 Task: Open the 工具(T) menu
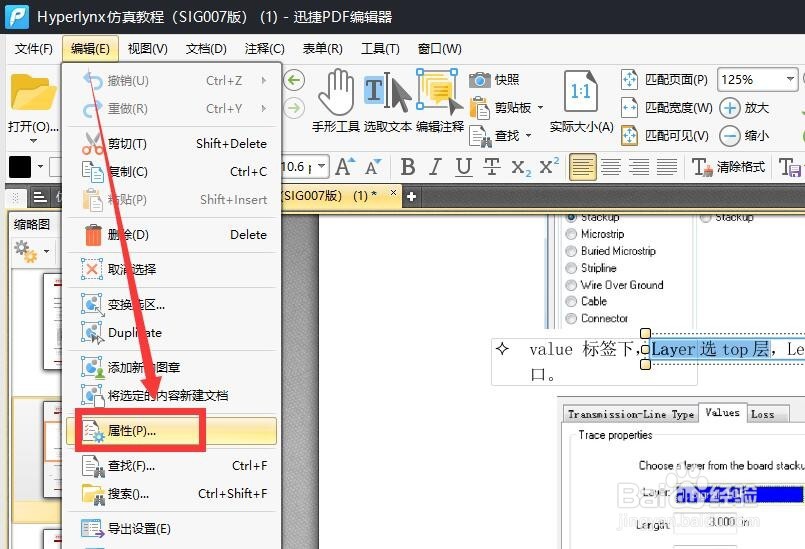[x=380, y=49]
